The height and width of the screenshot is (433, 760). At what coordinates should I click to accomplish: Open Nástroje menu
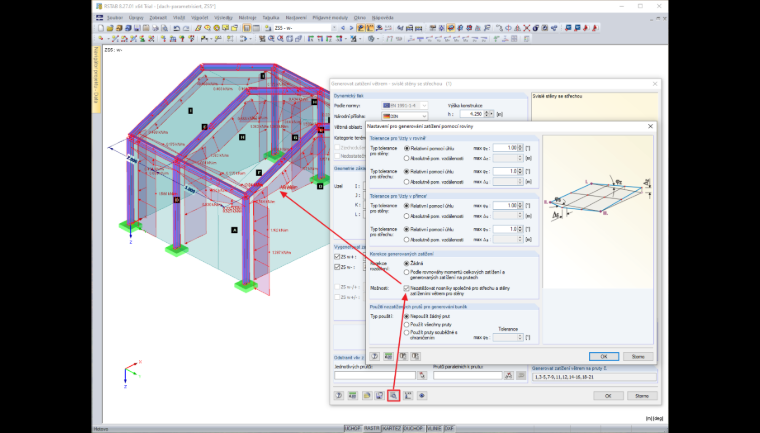(x=247, y=17)
